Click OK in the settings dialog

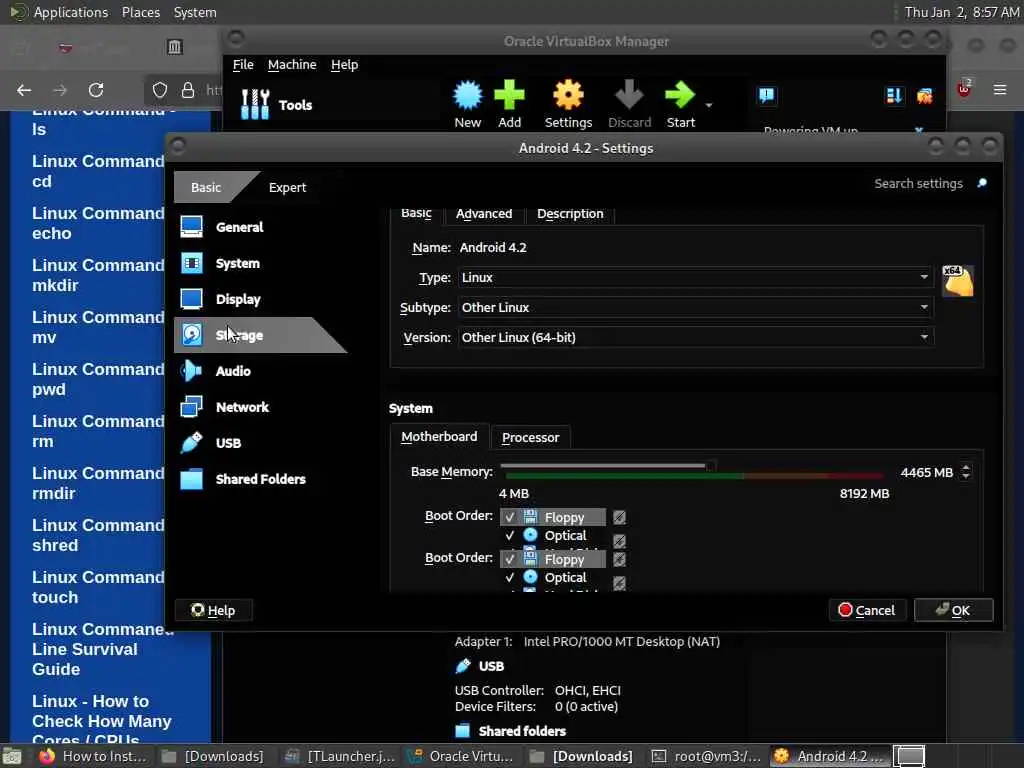[x=953, y=610]
